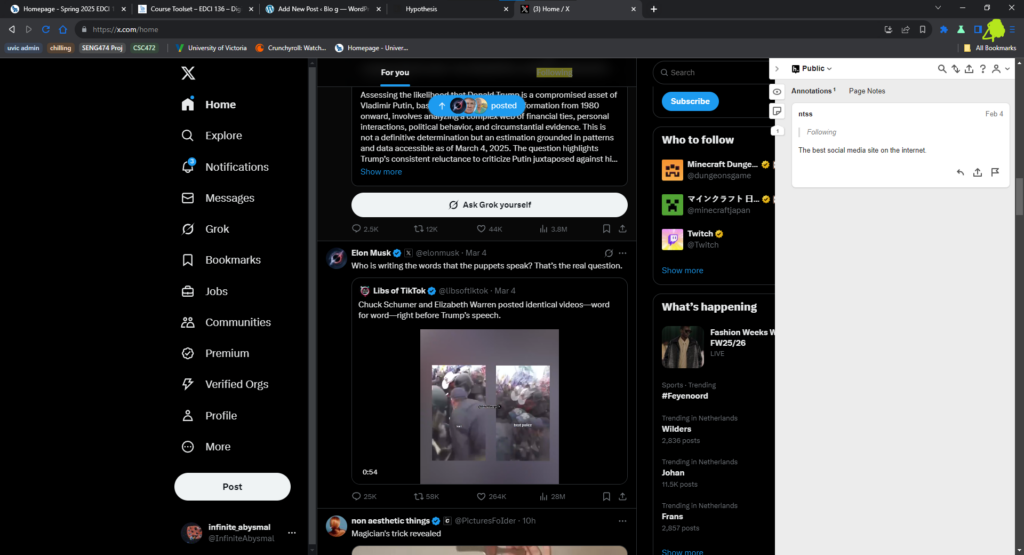Open the browser extensions puzzle icon

click(944, 29)
